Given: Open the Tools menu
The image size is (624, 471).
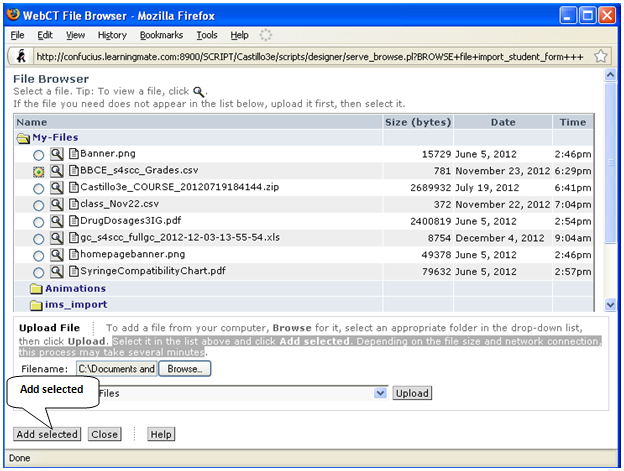Looking at the screenshot, I should pyautogui.click(x=207, y=35).
